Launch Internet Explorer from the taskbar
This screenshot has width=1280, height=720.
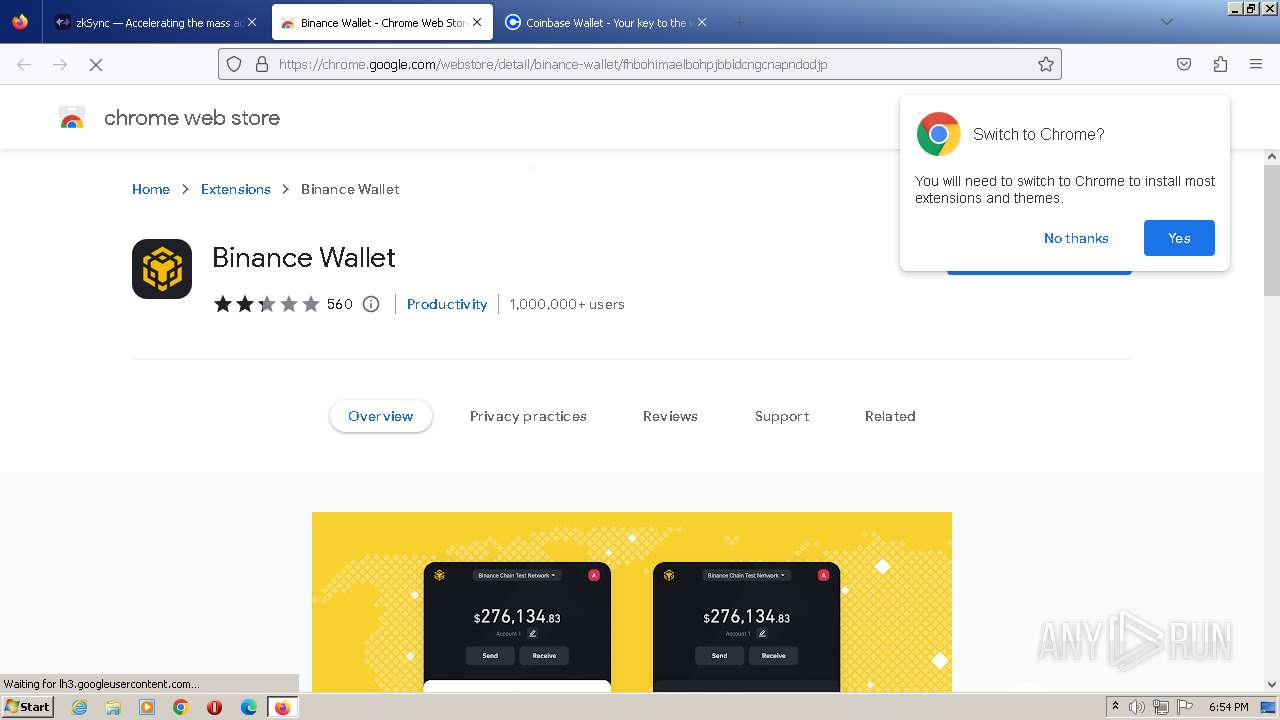[79, 707]
